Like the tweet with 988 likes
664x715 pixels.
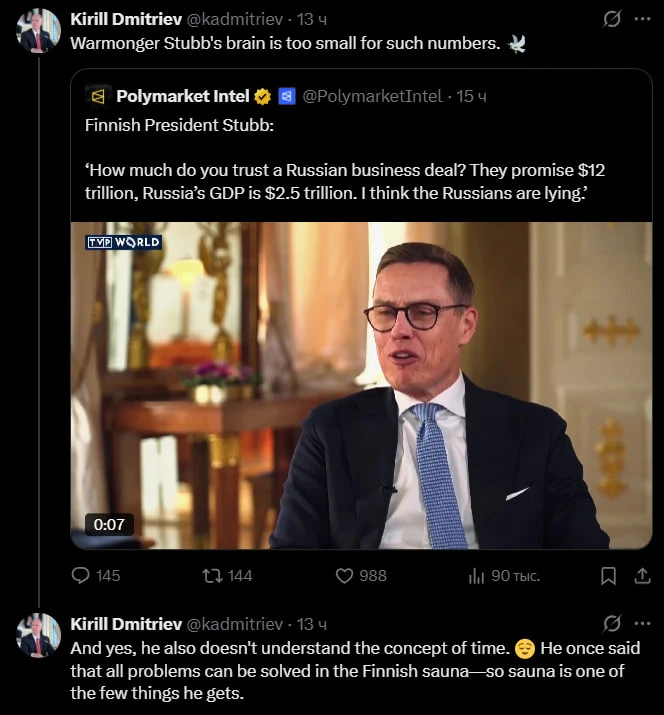click(345, 575)
